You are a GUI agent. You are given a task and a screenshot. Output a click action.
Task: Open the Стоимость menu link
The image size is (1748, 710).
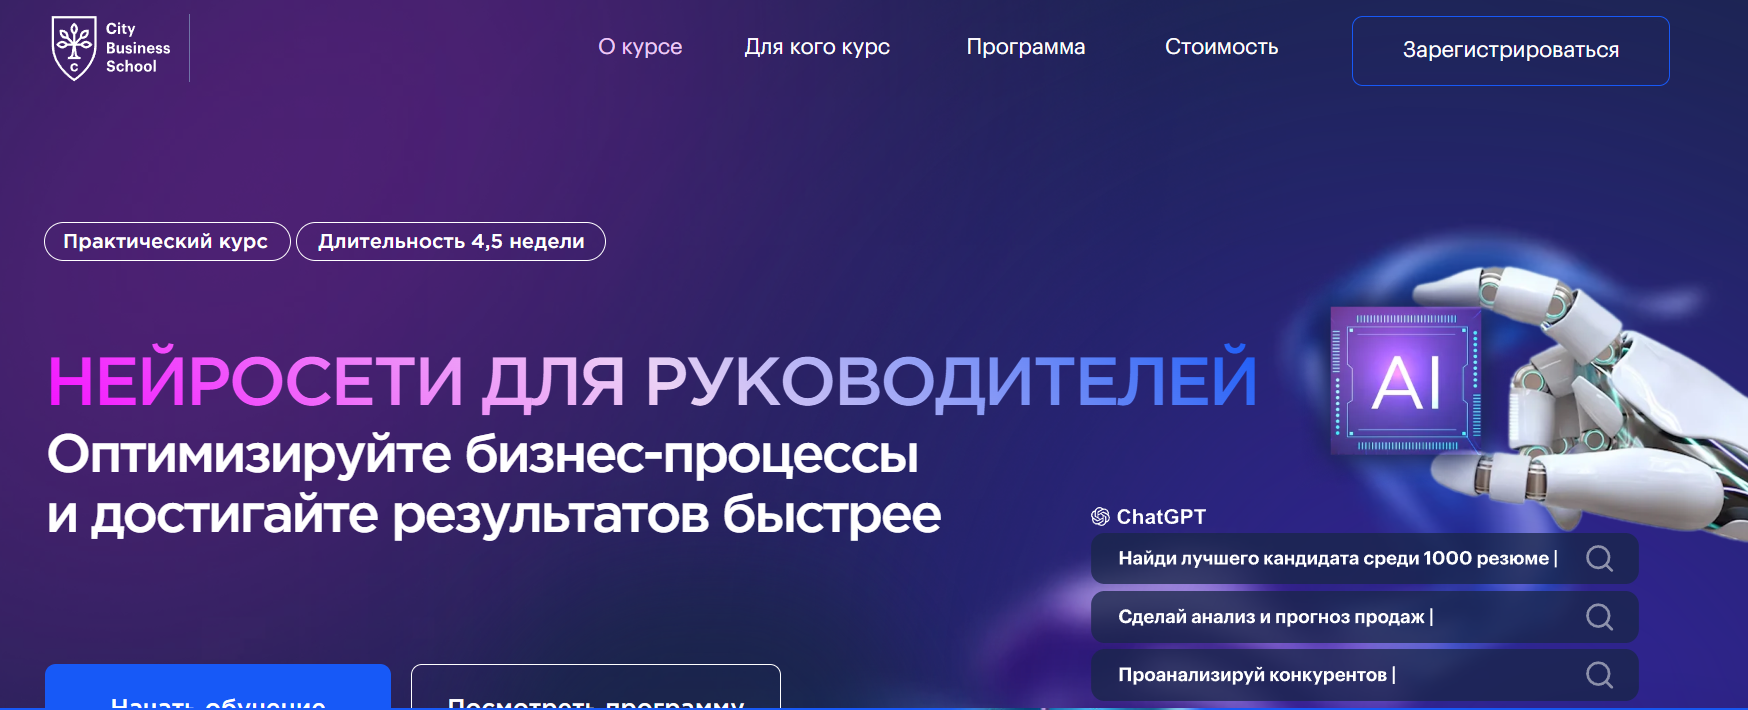(x=1221, y=47)
